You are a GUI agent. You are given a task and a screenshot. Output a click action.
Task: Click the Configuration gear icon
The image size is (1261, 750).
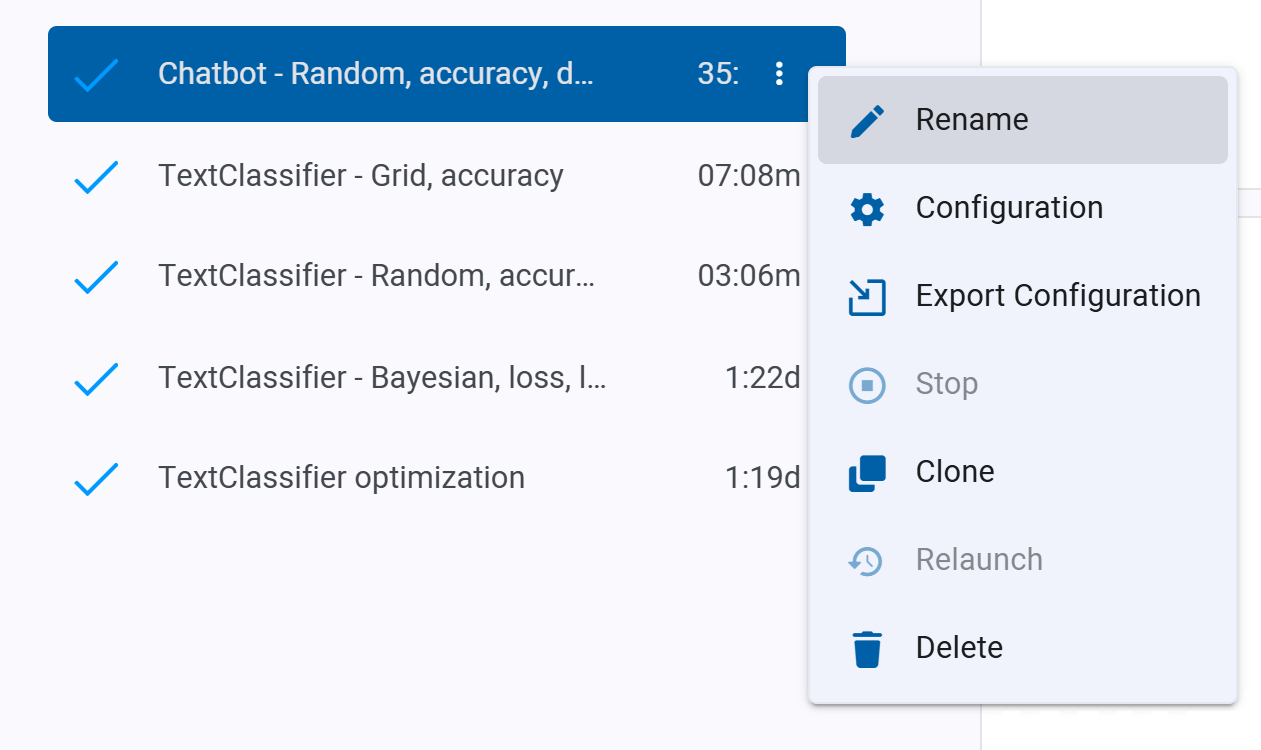(x=869, y=207)
